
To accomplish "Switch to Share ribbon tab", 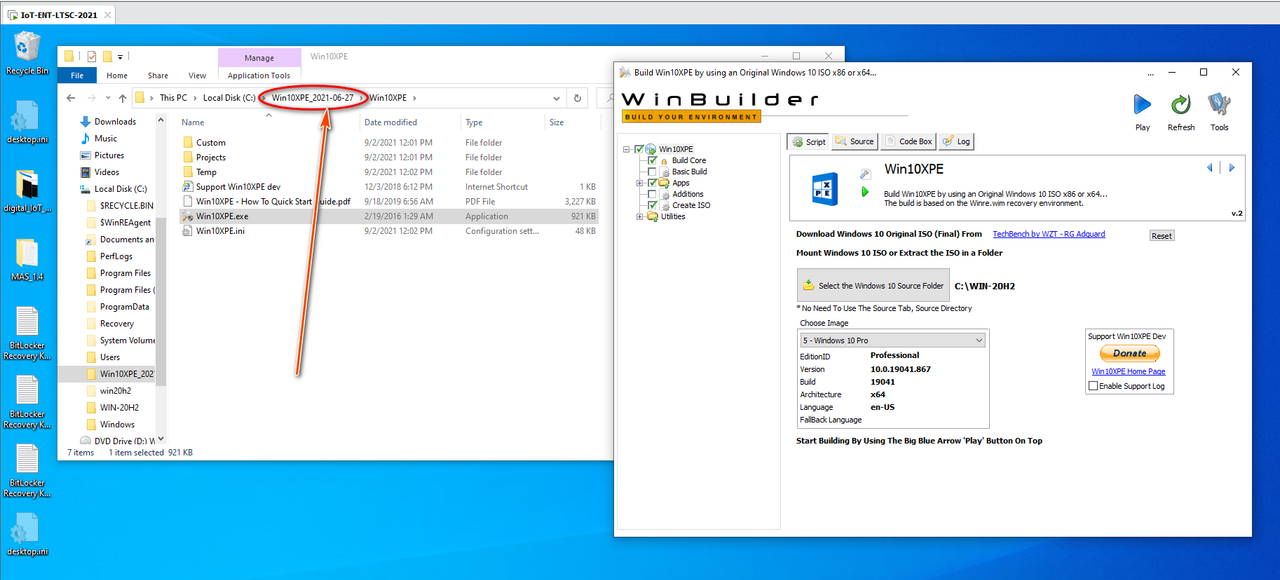I will coord(158,75).
